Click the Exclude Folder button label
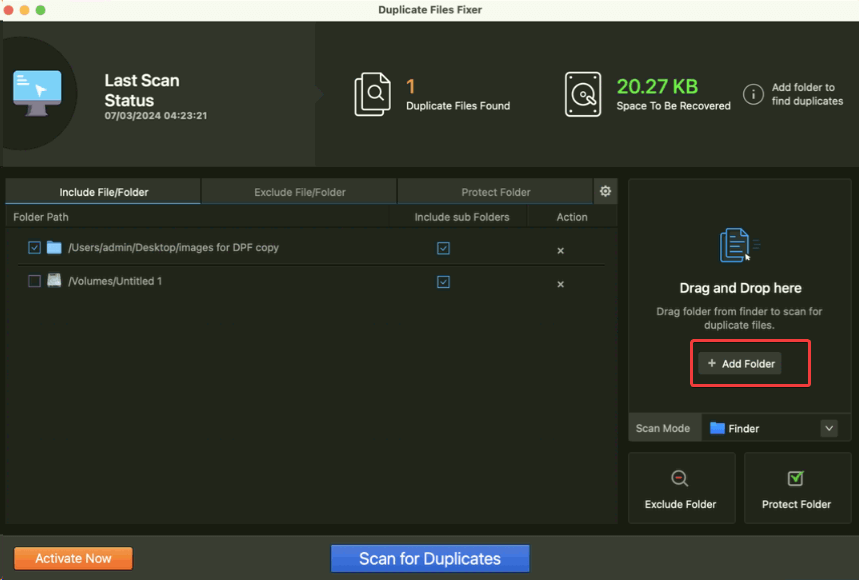Viewport: 859px width, 580px height. (680, 504)
